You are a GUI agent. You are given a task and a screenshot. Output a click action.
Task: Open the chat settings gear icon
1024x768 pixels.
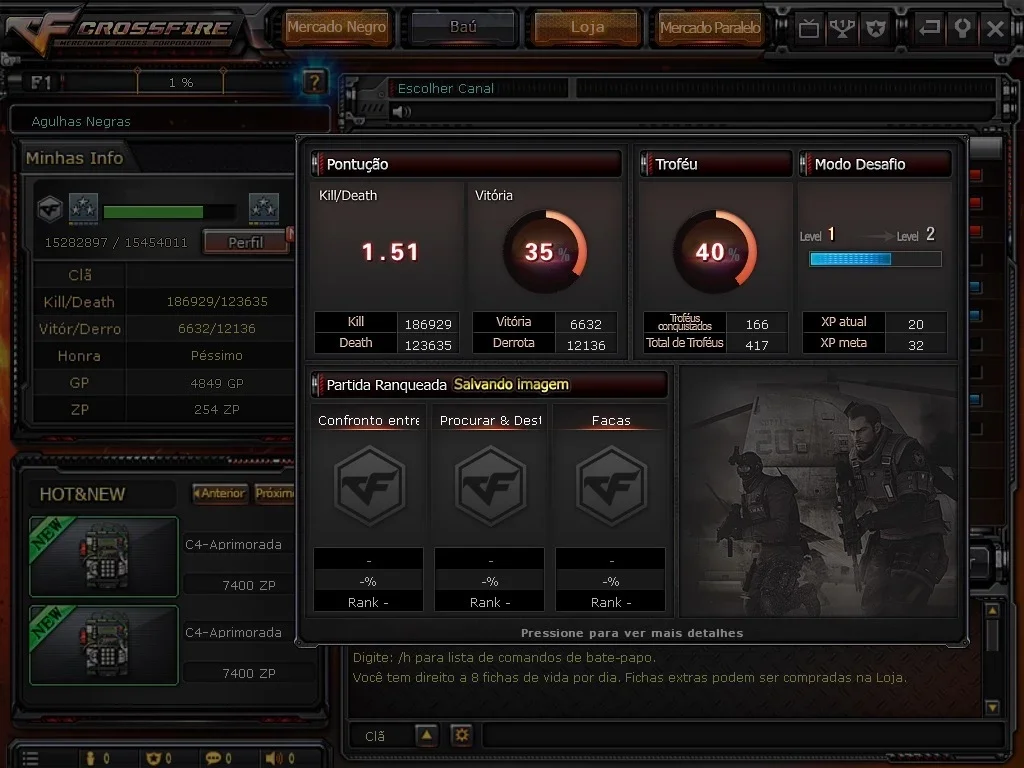(462, 735)
